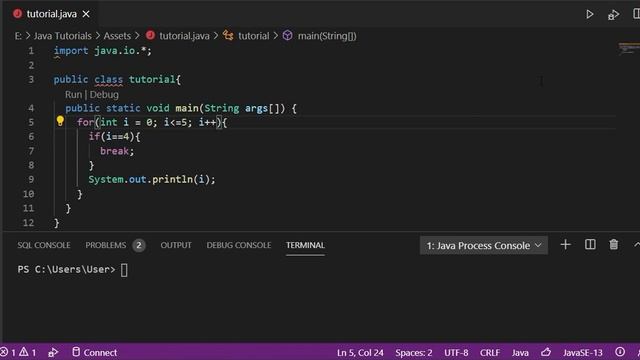Switch to the DEBUG CONSOLE tab
The image size is (640, 360).
239,245
